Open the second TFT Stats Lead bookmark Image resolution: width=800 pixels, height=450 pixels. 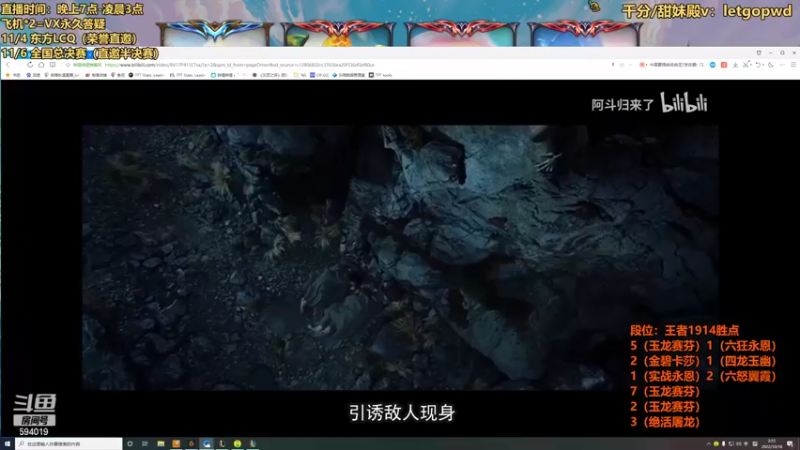click(x=188, y=75)
